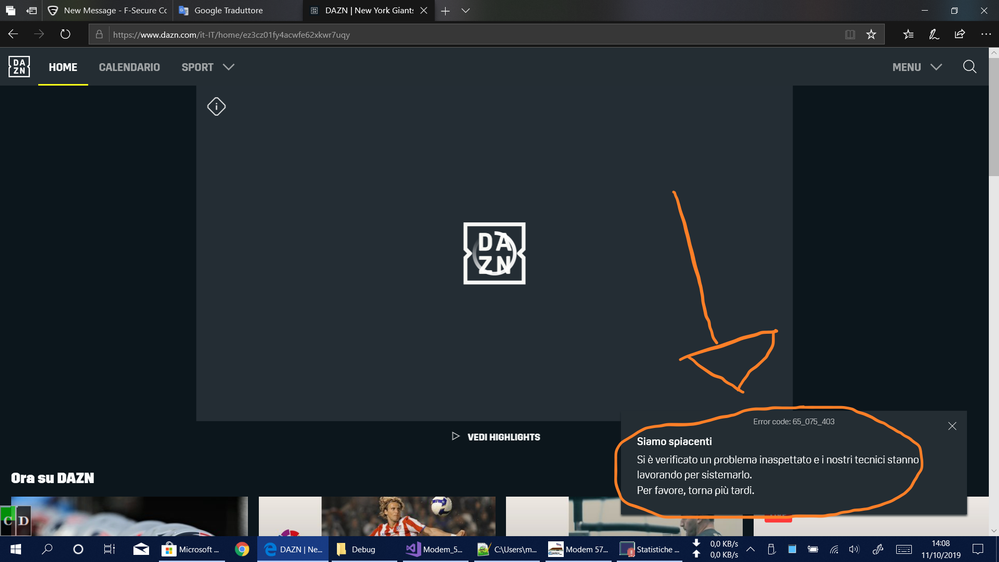999x562 pixels.
Task: Close the DAZN browser tab
Action: (424, 11)
